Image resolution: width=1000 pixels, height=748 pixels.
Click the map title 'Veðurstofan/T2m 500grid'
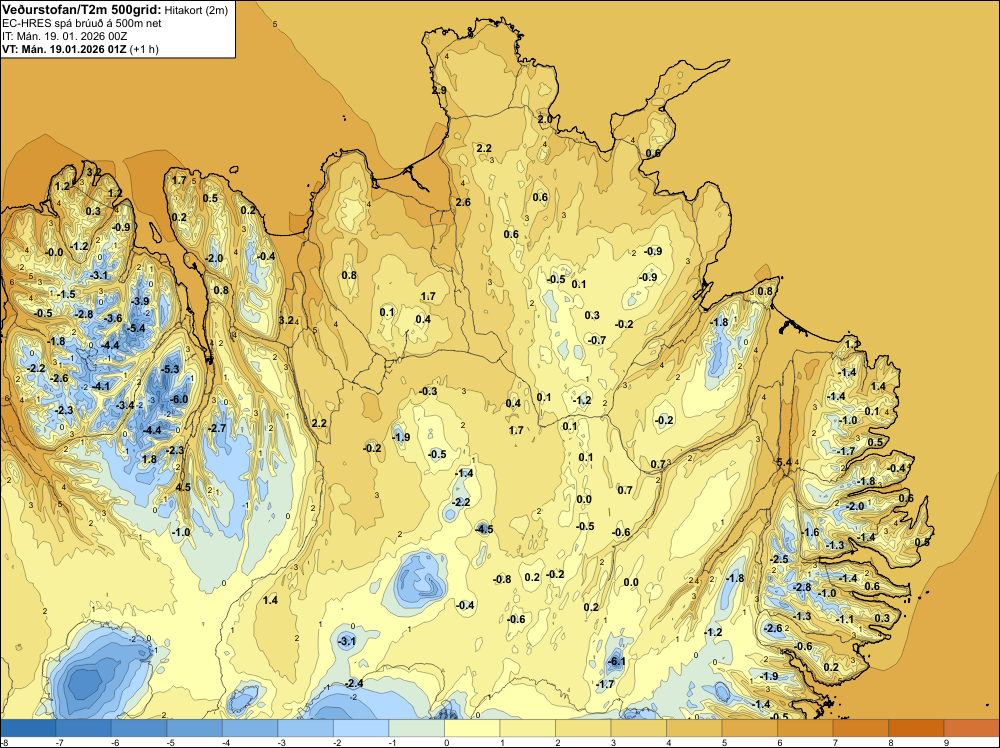(x=82, y=10)
